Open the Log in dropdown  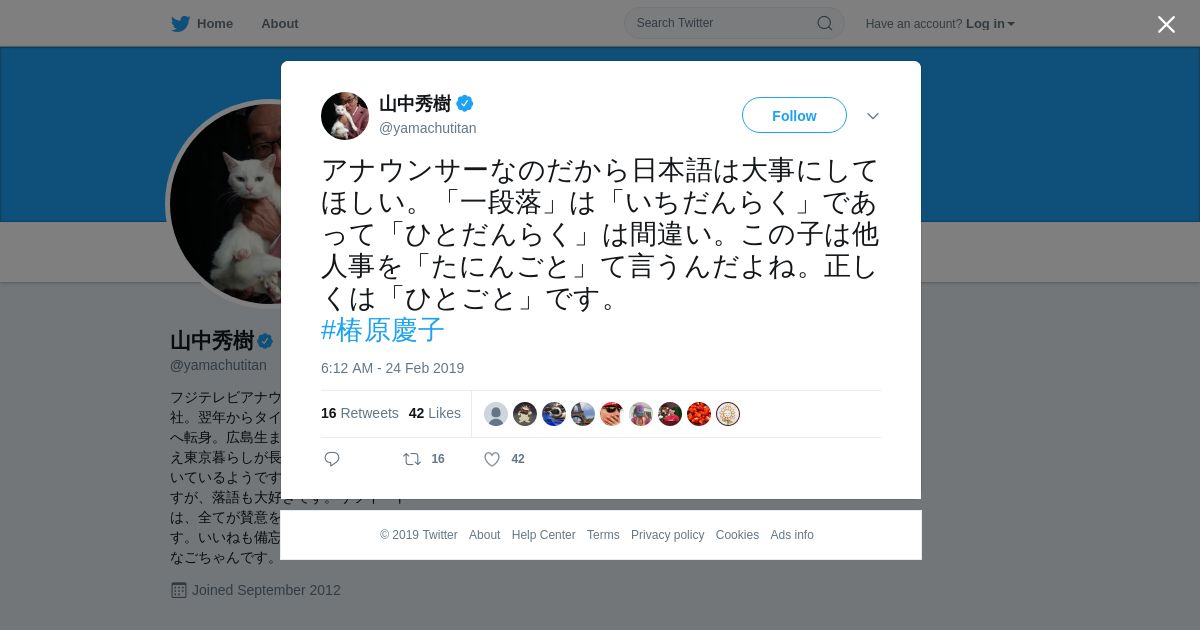click(x=990, y=24)
